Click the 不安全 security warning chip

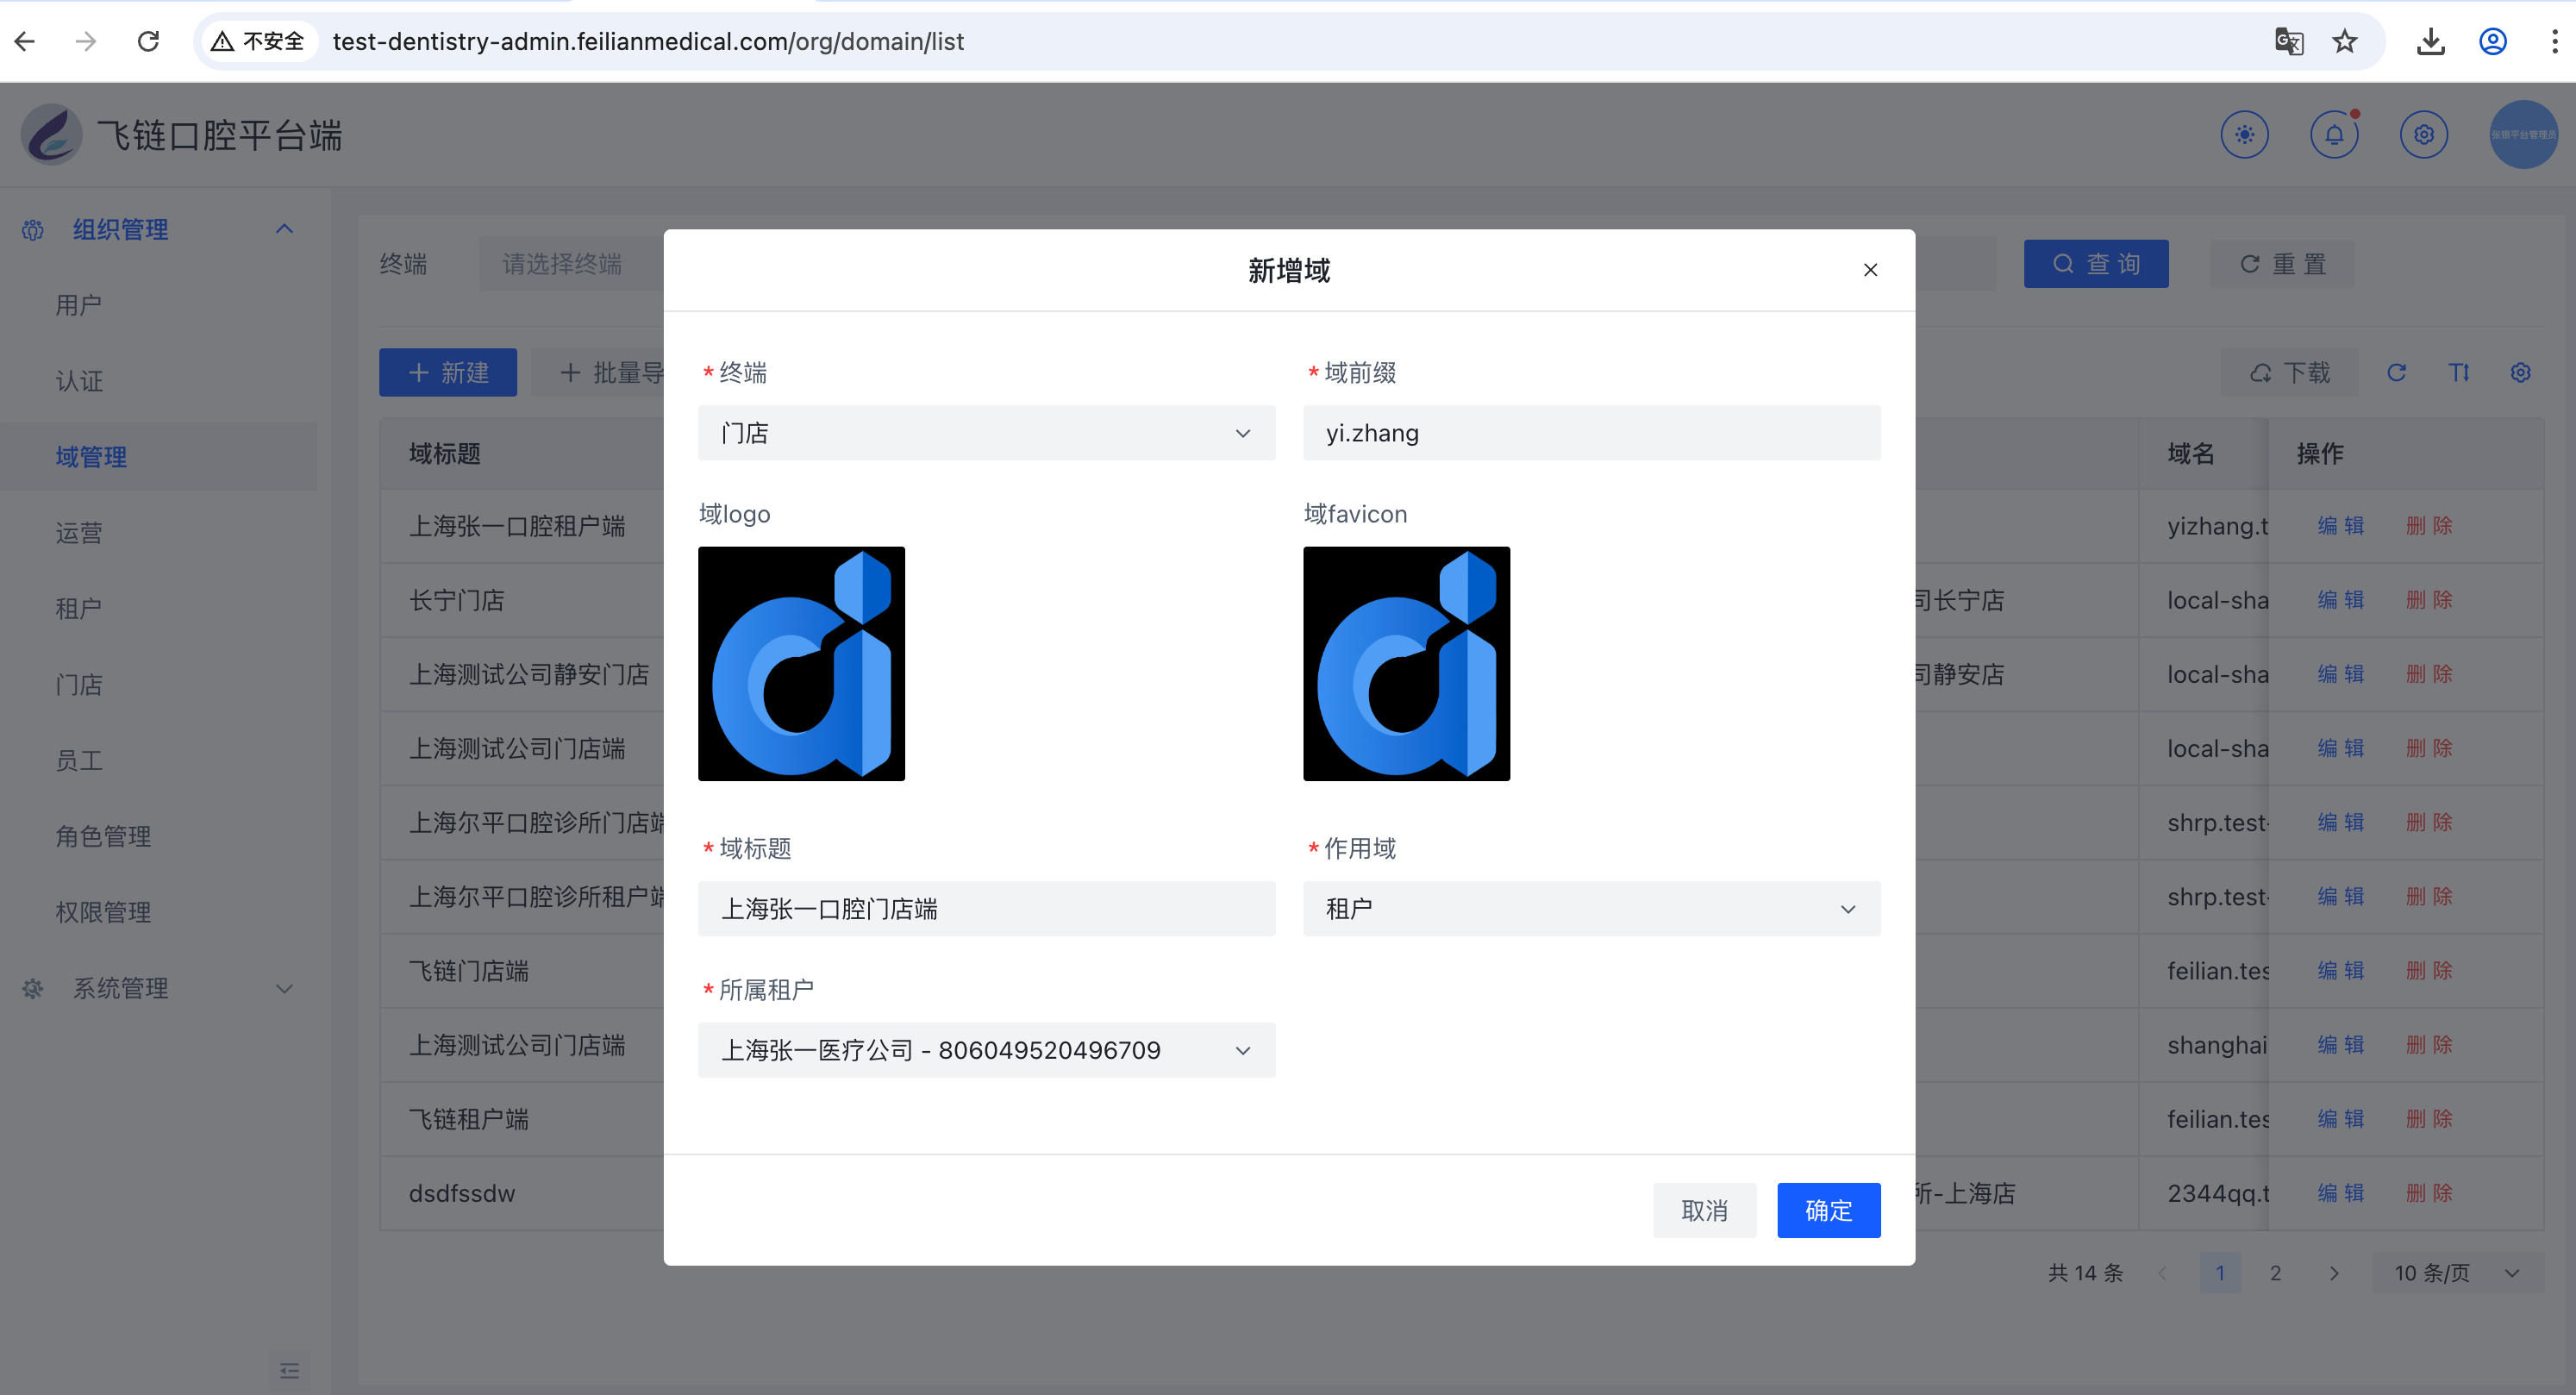[x=258, y=41]
